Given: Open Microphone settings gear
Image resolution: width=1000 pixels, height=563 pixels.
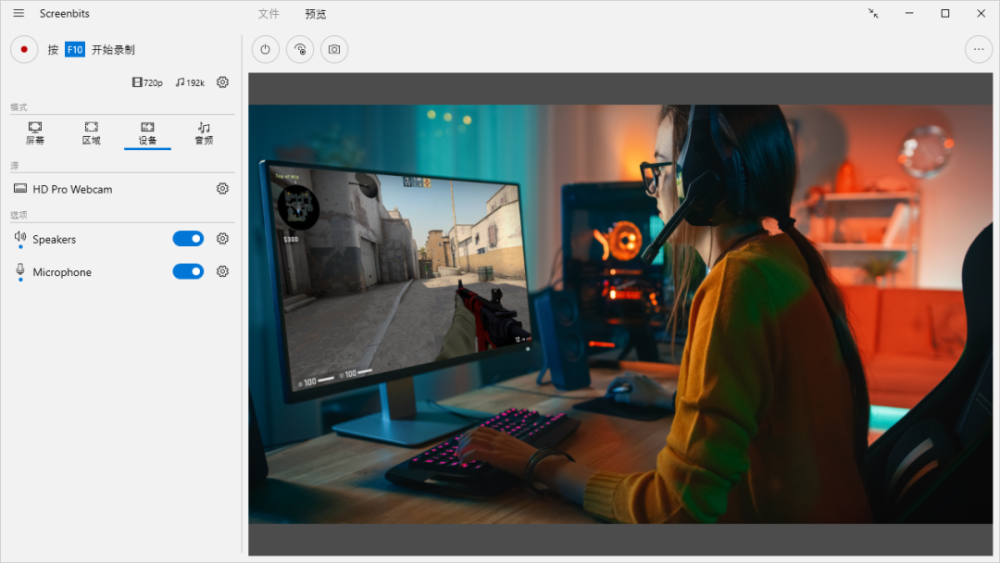Looking at the screenshot, I should tap(223, 271).
